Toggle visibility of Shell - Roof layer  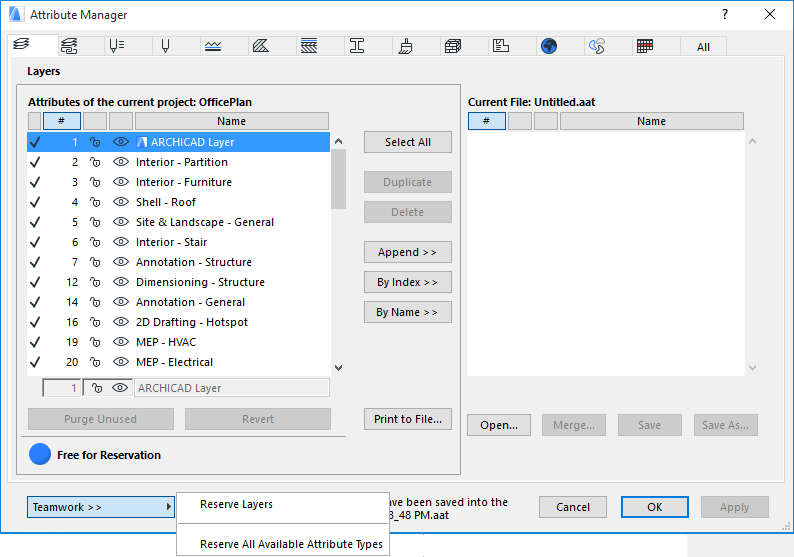121,202
